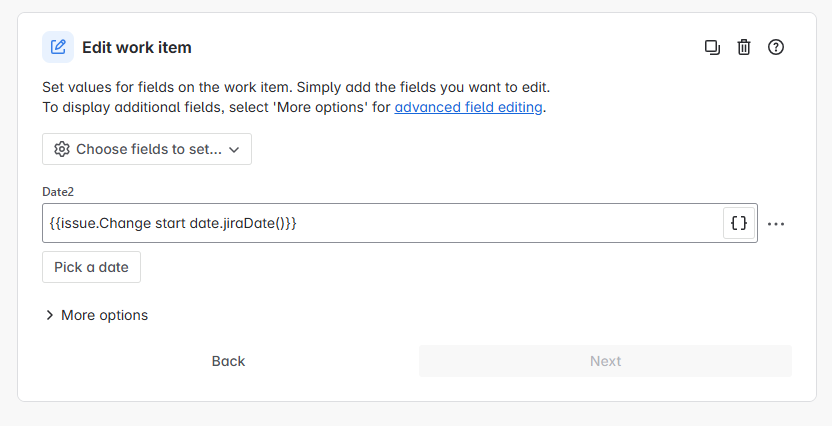Delete the action using the trash icon
Screen dimensions: 832x426
coord(744,47)
